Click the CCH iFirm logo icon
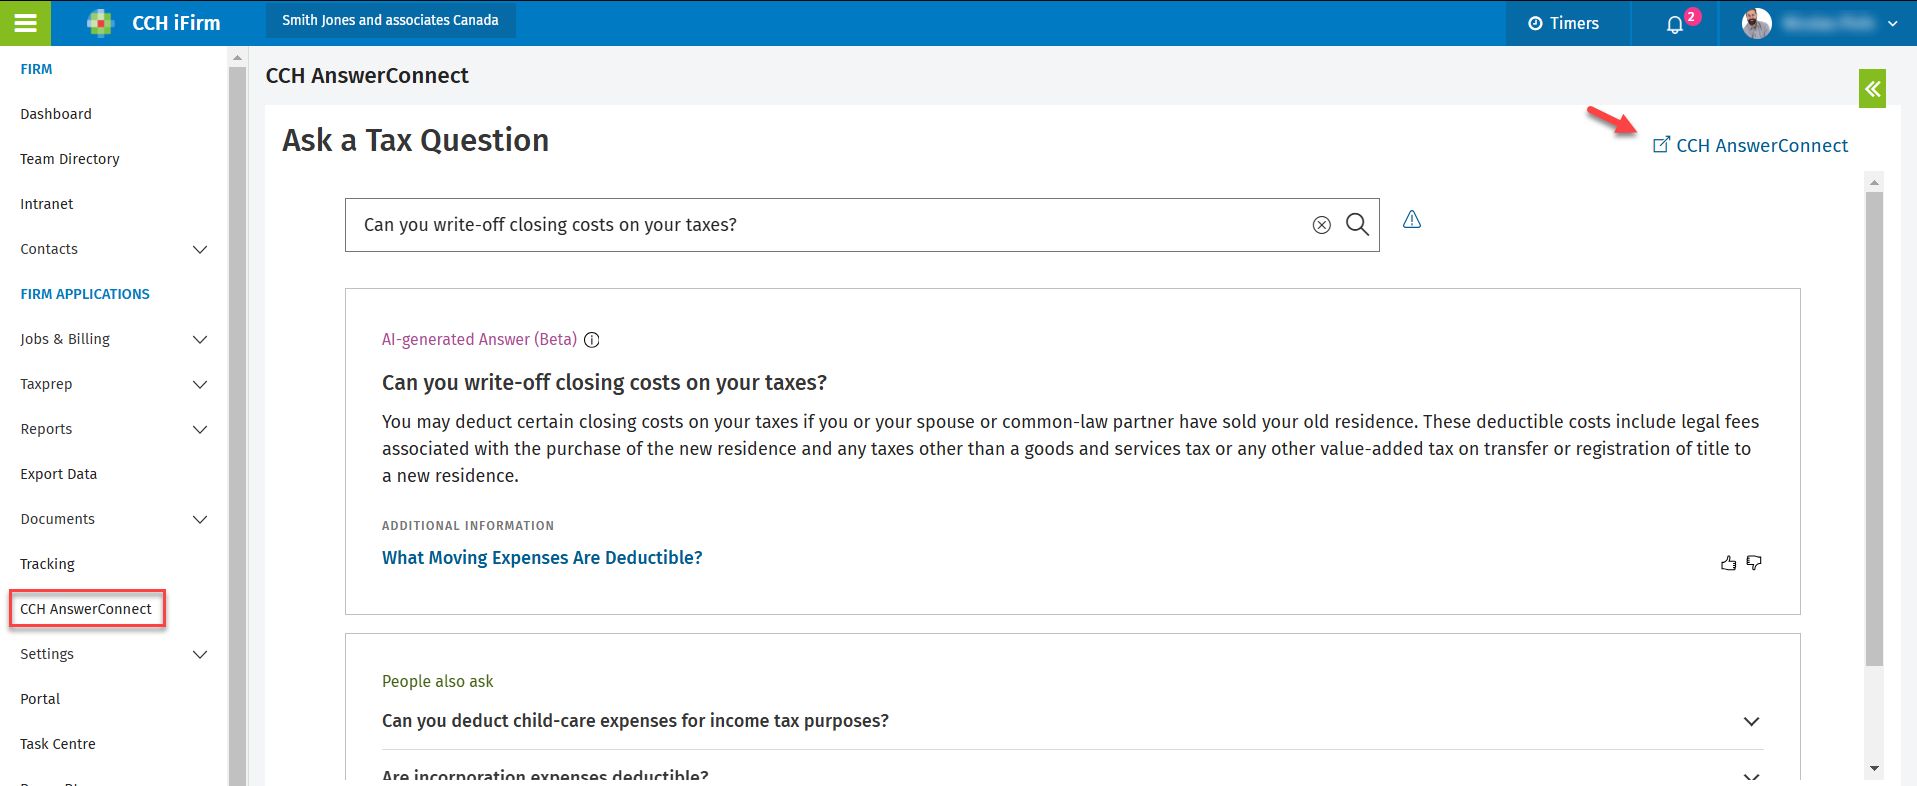The width and height of the screenshot is (1917, 786). click(100, 22)
